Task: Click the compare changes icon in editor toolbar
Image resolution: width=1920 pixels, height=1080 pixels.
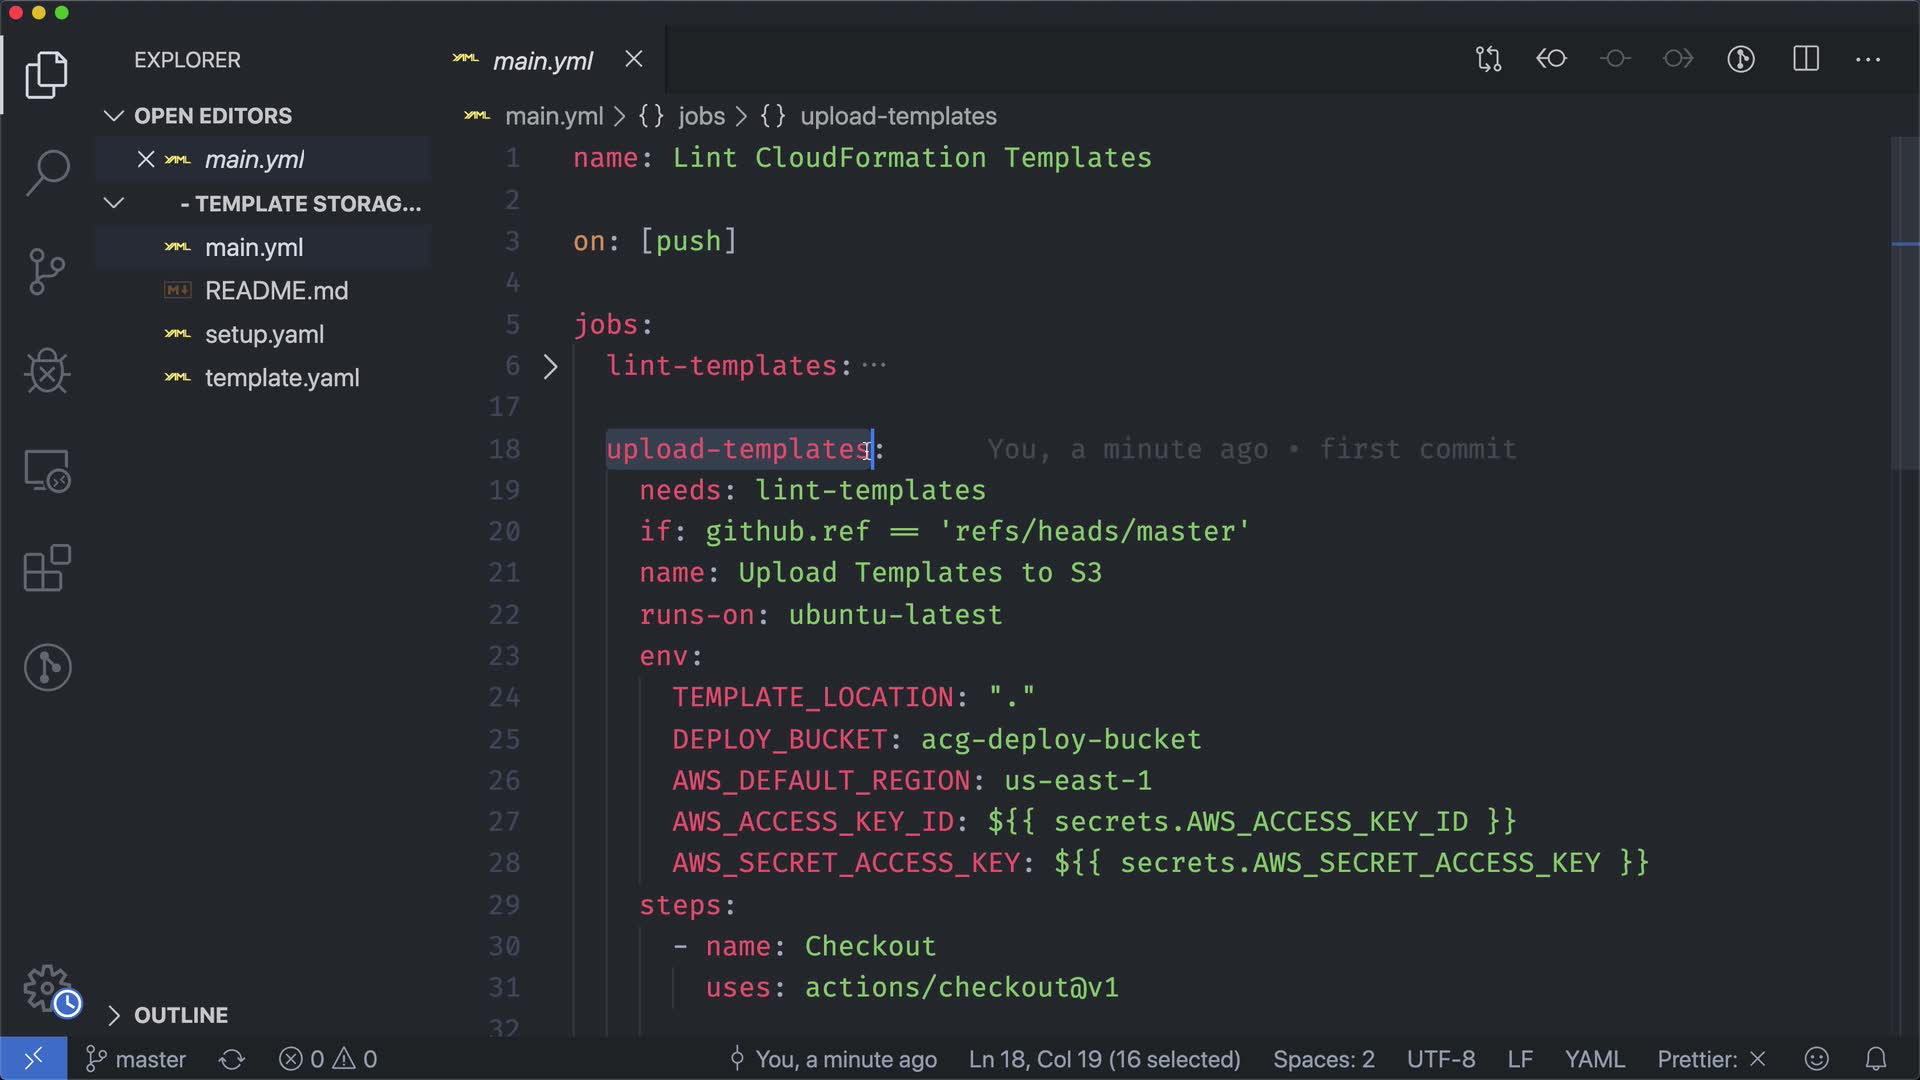Action: coord(1488,59)
